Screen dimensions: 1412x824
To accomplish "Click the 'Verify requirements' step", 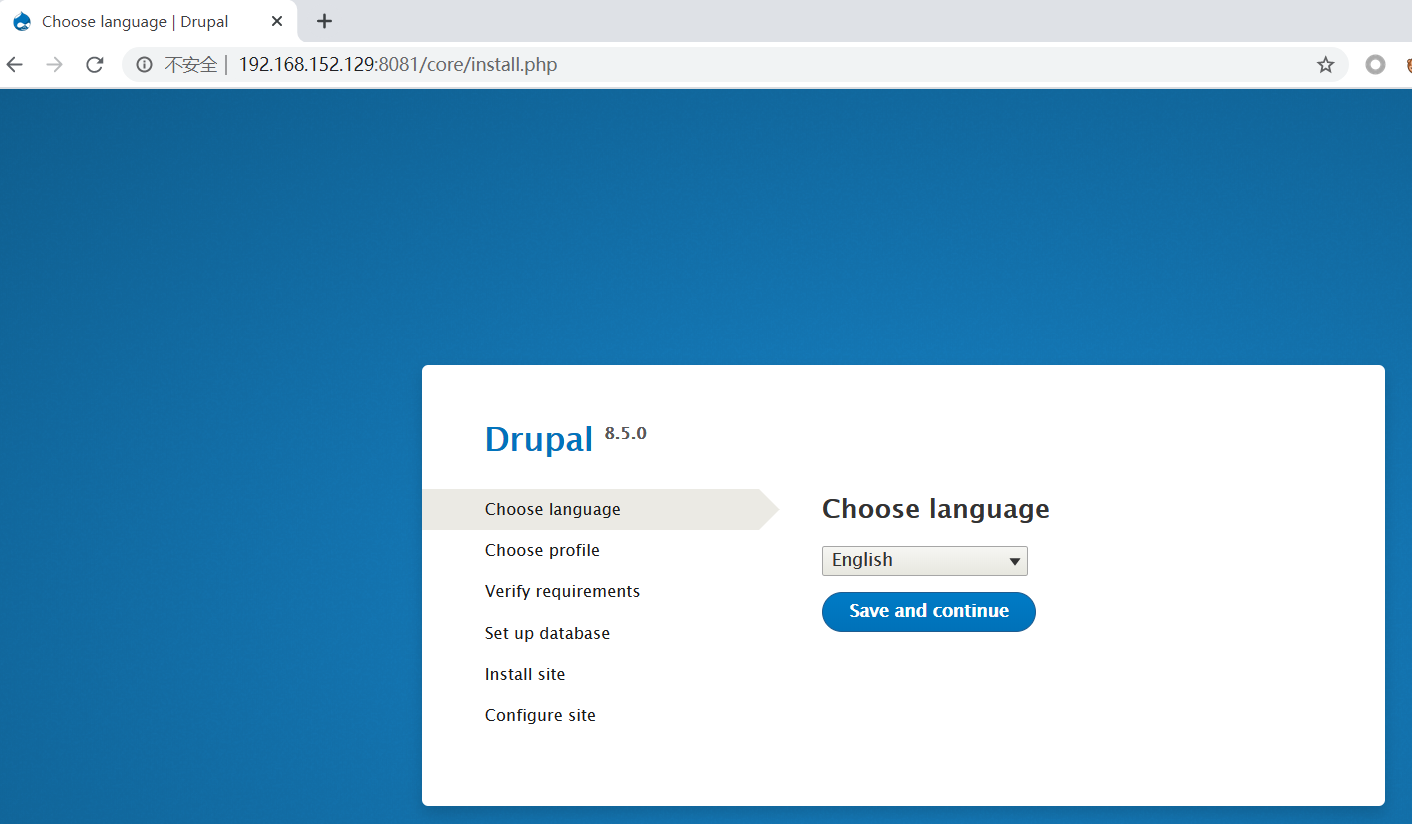I will tap(562, 591).
